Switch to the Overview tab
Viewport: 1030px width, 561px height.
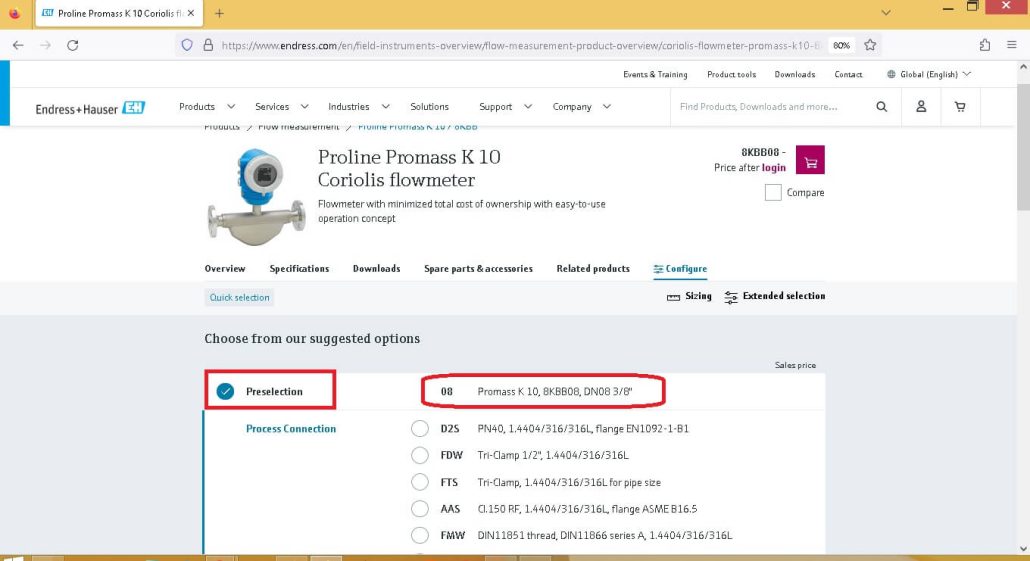(x=225, y=269)
